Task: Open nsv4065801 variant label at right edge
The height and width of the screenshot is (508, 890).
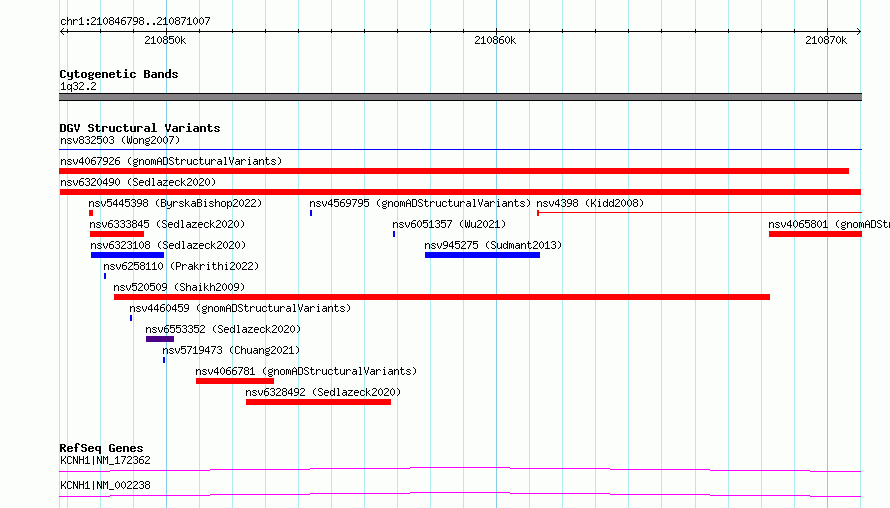Action: (x=829, y=224)
